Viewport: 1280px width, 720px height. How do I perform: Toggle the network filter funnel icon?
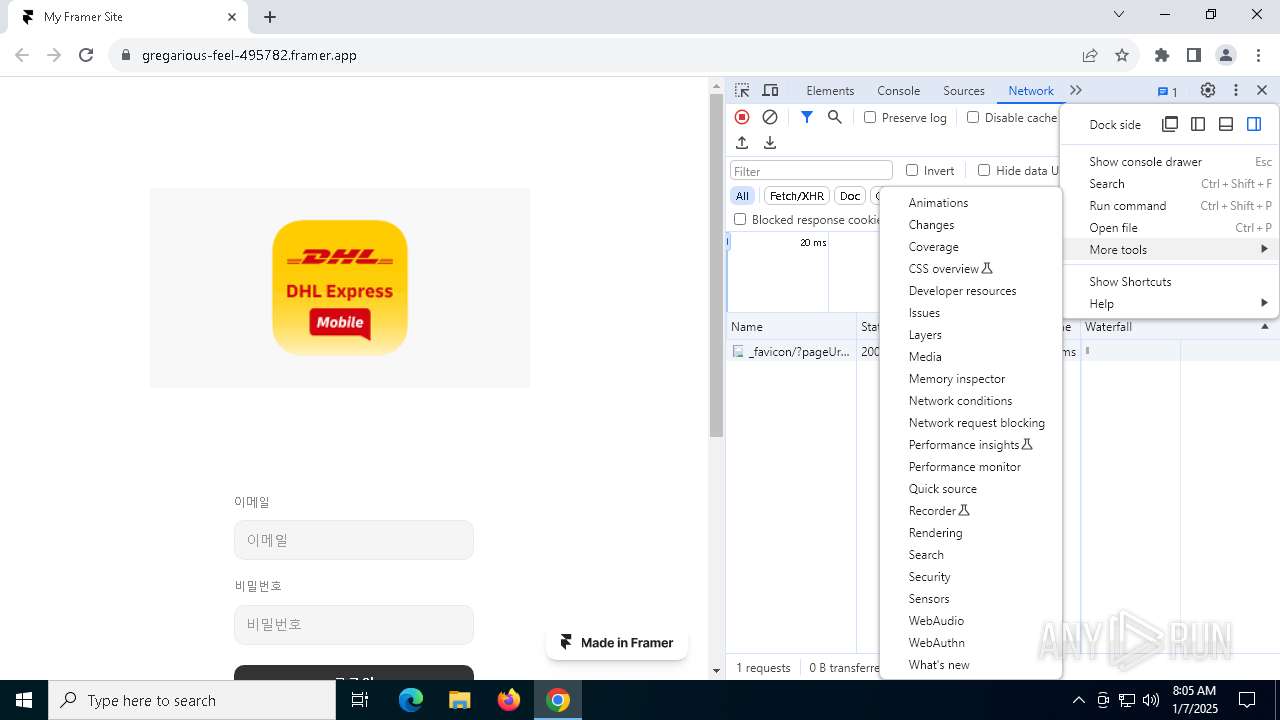pyautogui.click(x=807, y=117)
